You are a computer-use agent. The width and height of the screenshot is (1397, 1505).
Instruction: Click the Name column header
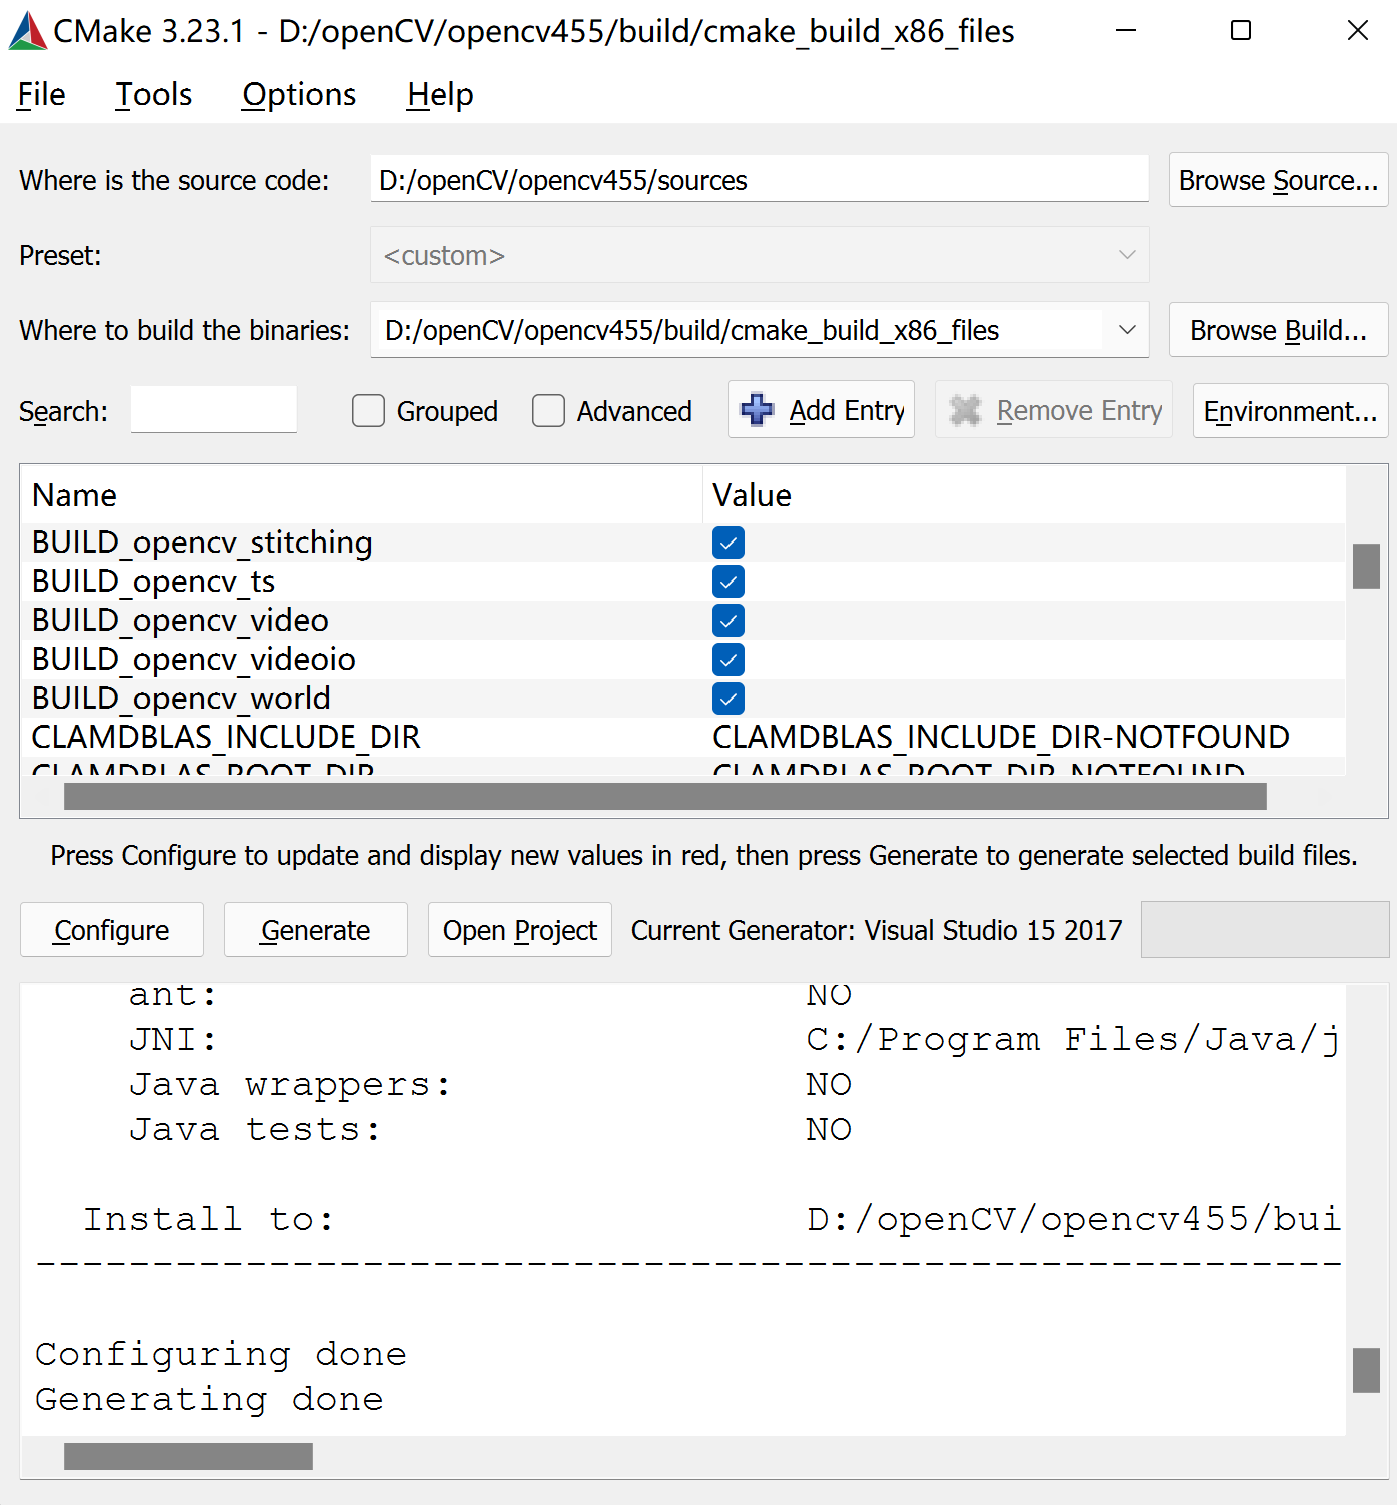(361, 495)
